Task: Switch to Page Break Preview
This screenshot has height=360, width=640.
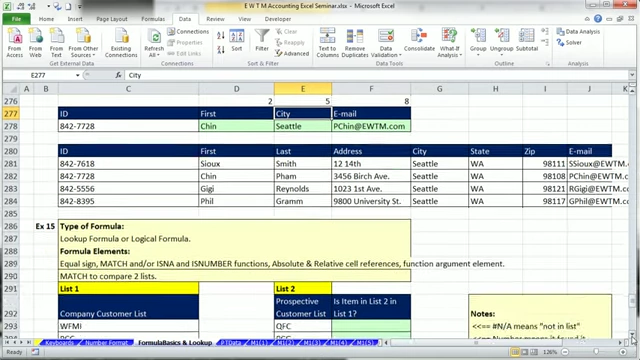Action: [x=534, y=352]
